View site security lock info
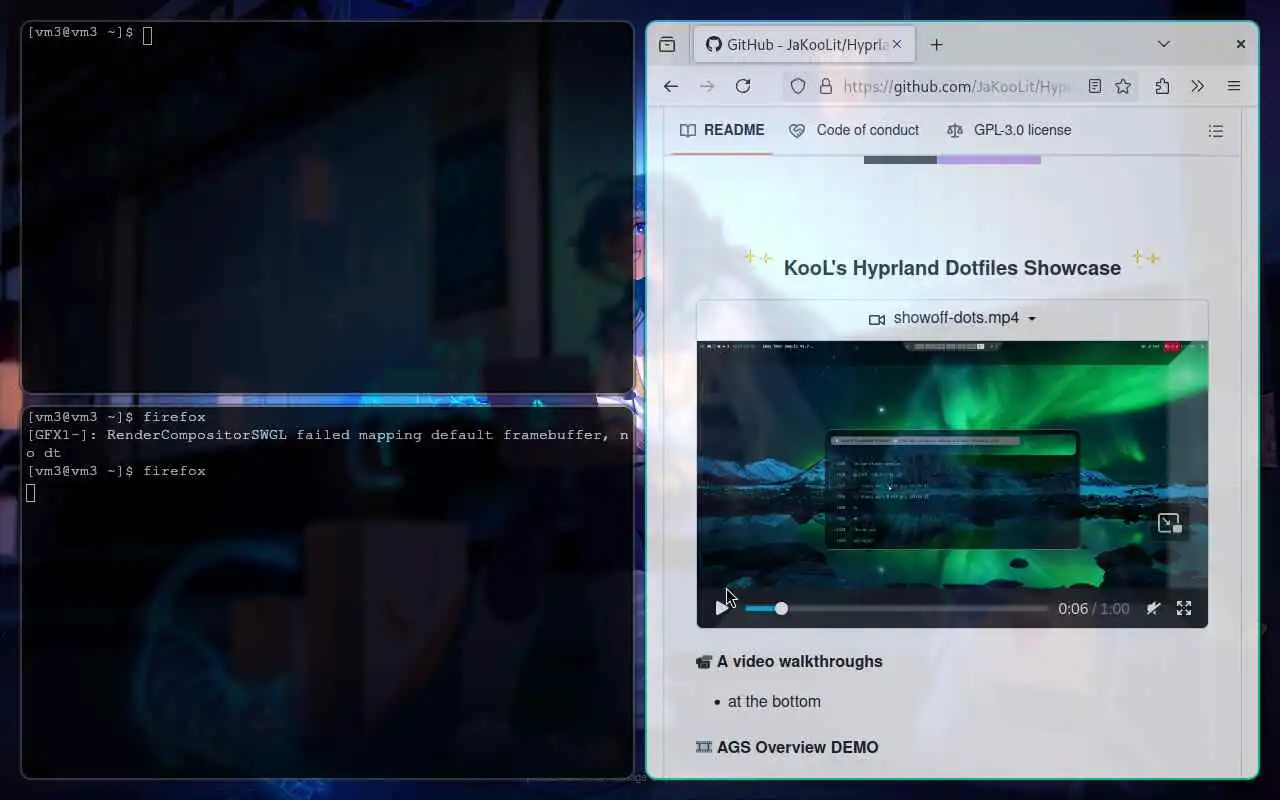This screenshot has width=1280, height=800. (826, 86)
